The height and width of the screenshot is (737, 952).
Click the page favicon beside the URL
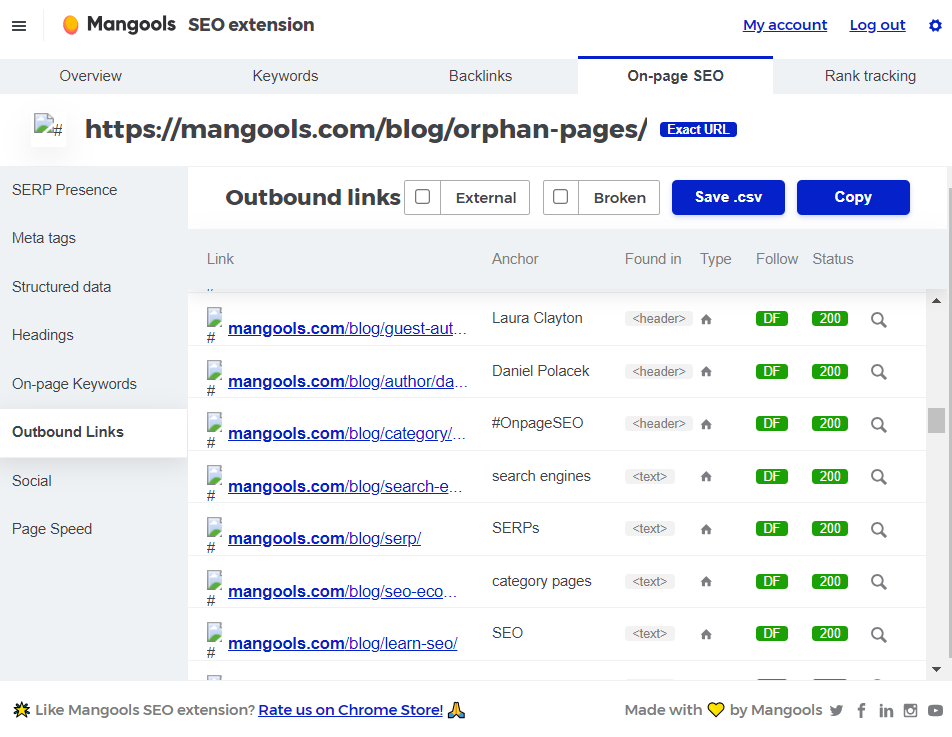tap(48, 127)
